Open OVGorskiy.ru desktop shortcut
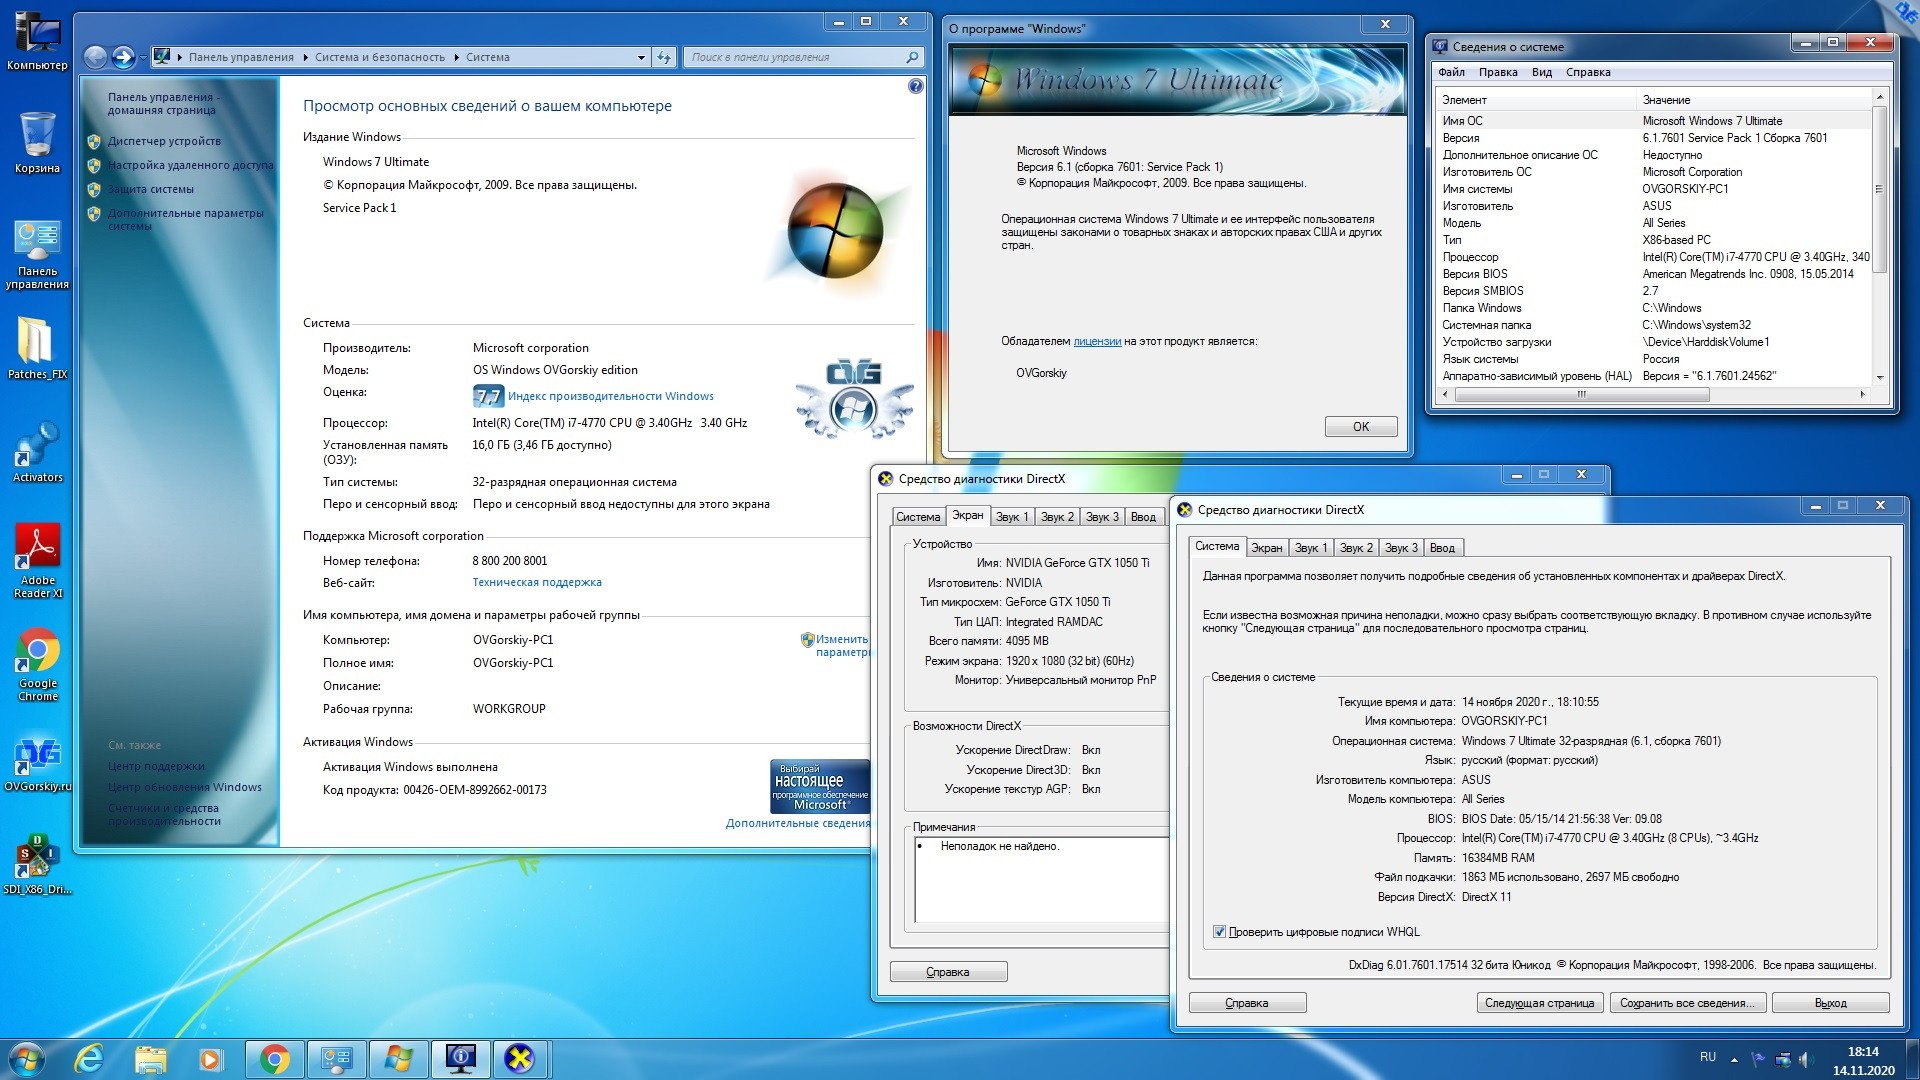Screen dimensions: 1920x1080 point(37,765)
